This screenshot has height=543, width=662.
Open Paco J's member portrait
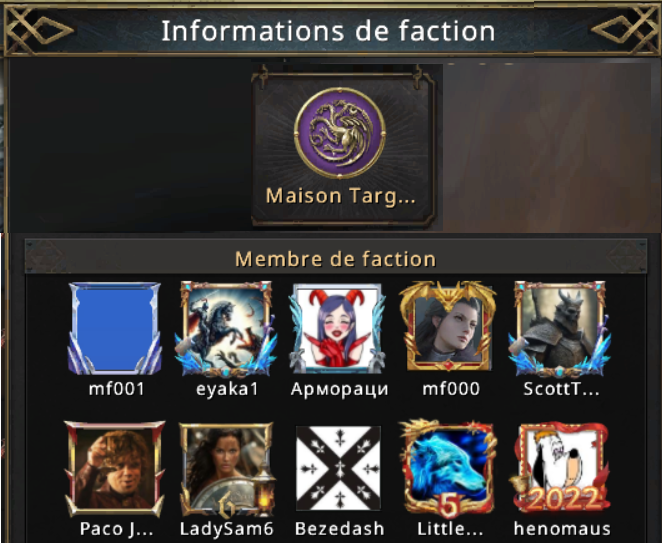click(x=114, y=469)
